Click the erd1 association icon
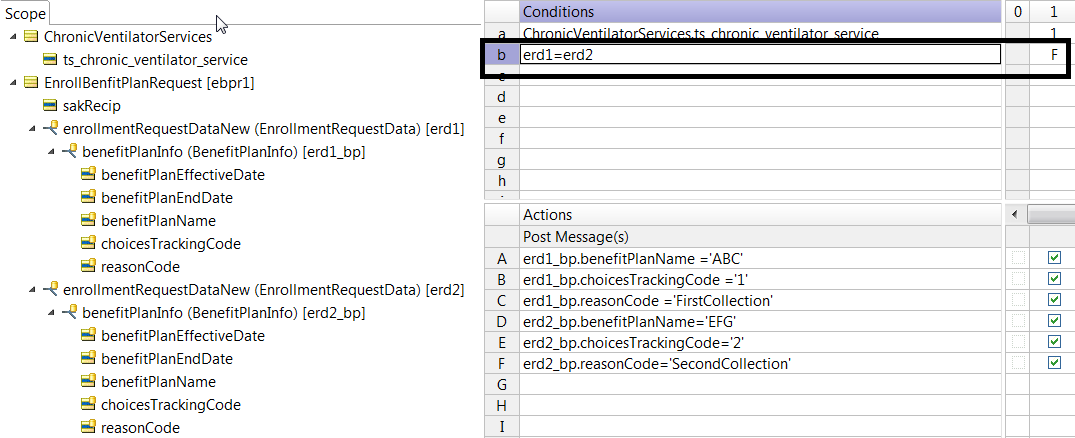Image resolution: width=1075 pixels, height=438 pixels. (50, 129)
